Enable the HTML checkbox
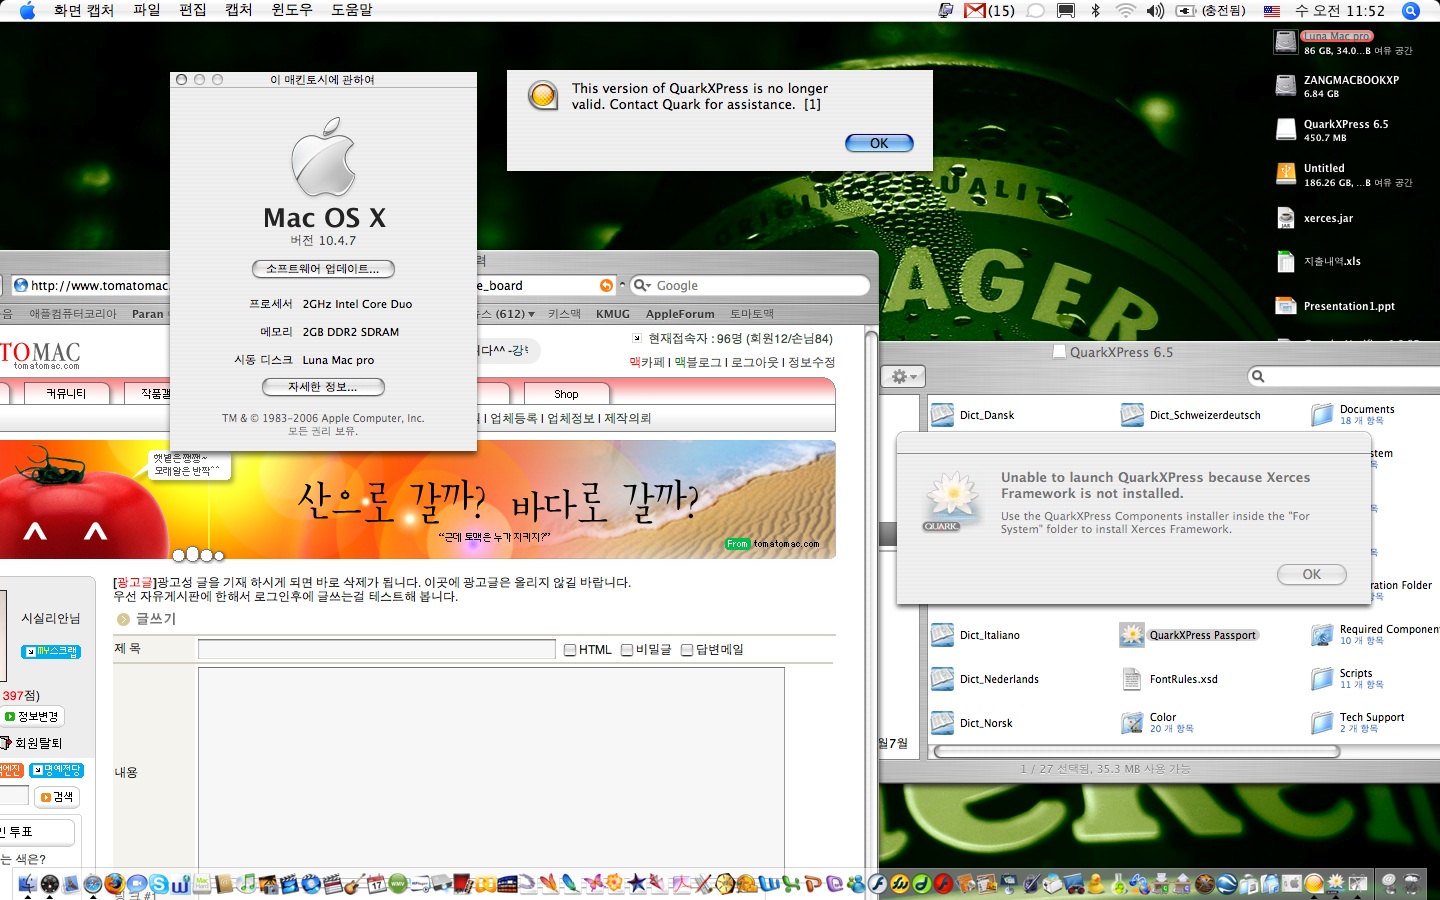 (570, 650)
